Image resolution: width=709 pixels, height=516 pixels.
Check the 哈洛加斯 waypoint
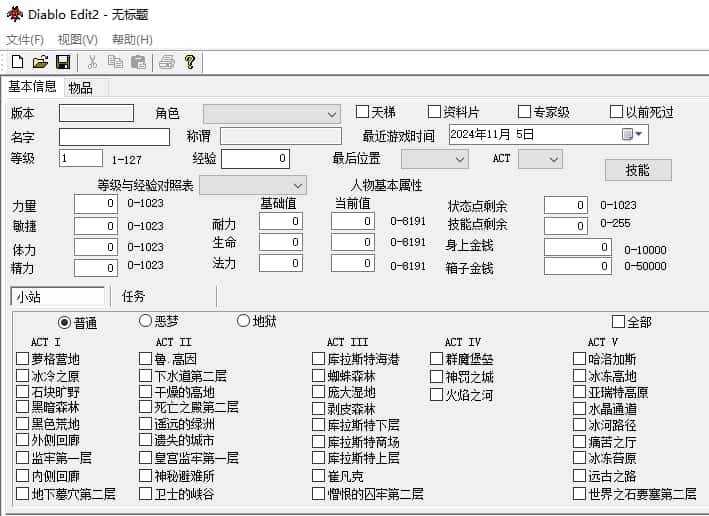point(605,359)
